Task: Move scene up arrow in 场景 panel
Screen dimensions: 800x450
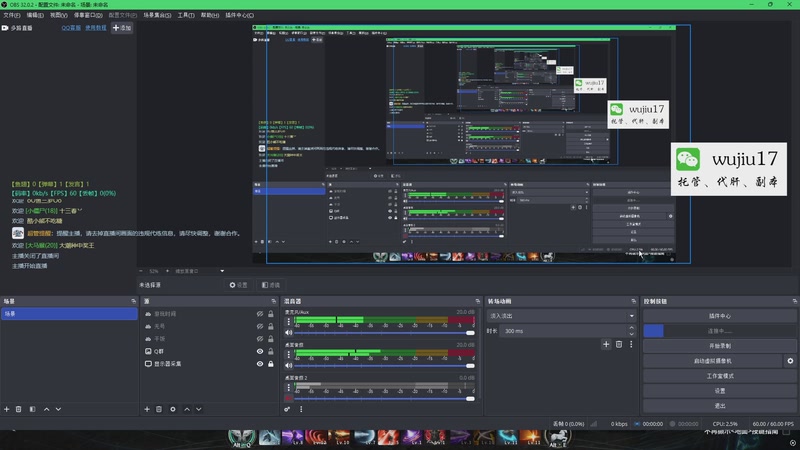Action: click(x=46, y=409)
